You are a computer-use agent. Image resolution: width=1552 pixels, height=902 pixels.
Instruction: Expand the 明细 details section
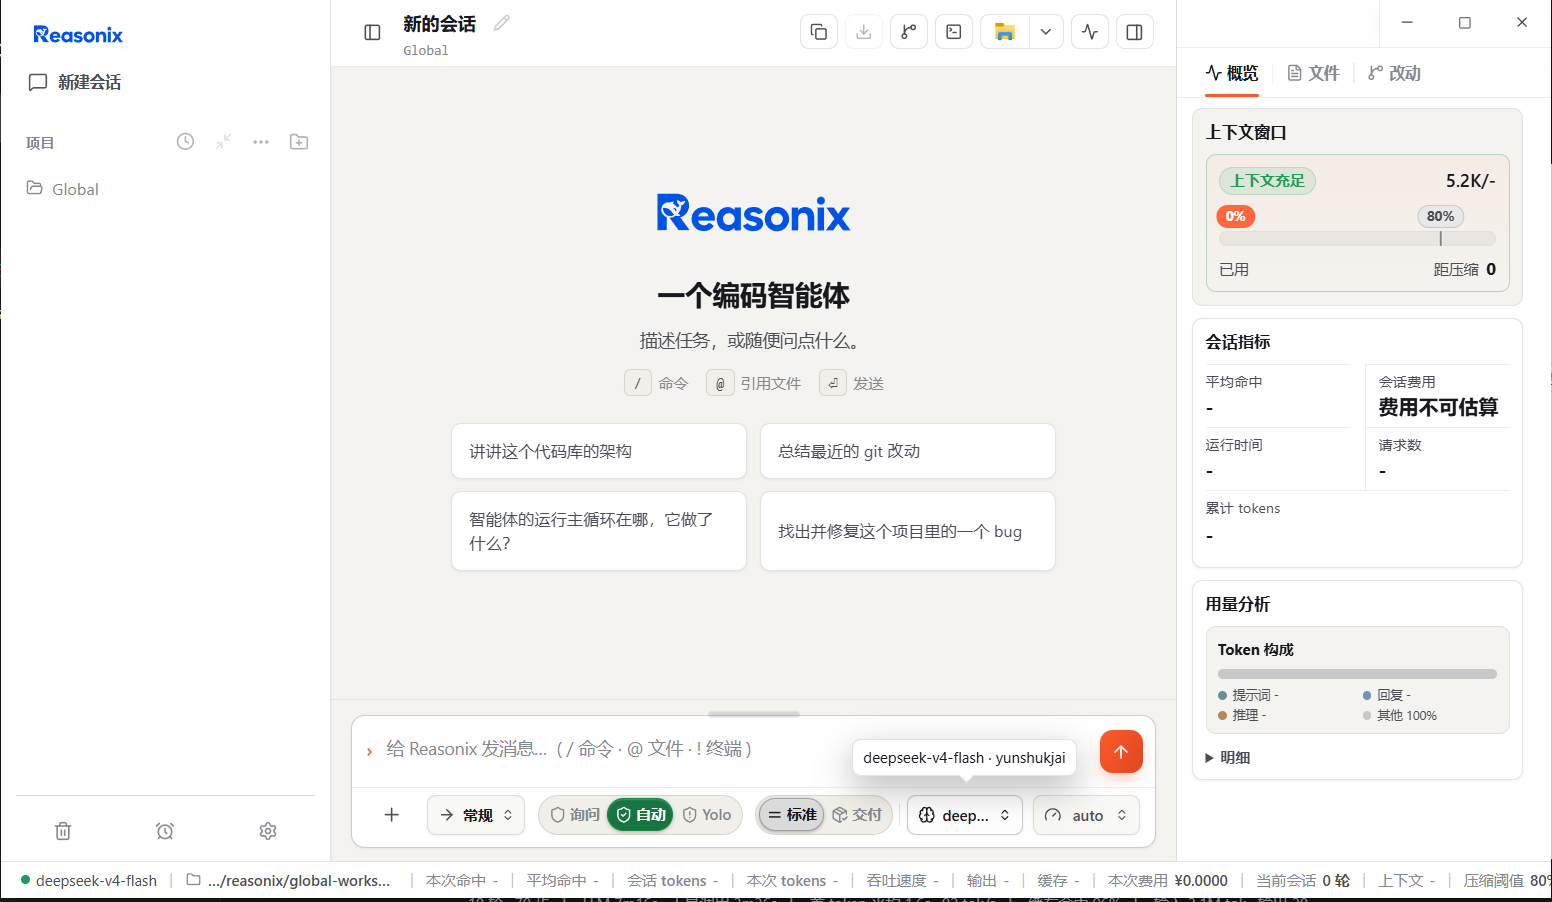pyautogui.click(x=1228, y=757)
